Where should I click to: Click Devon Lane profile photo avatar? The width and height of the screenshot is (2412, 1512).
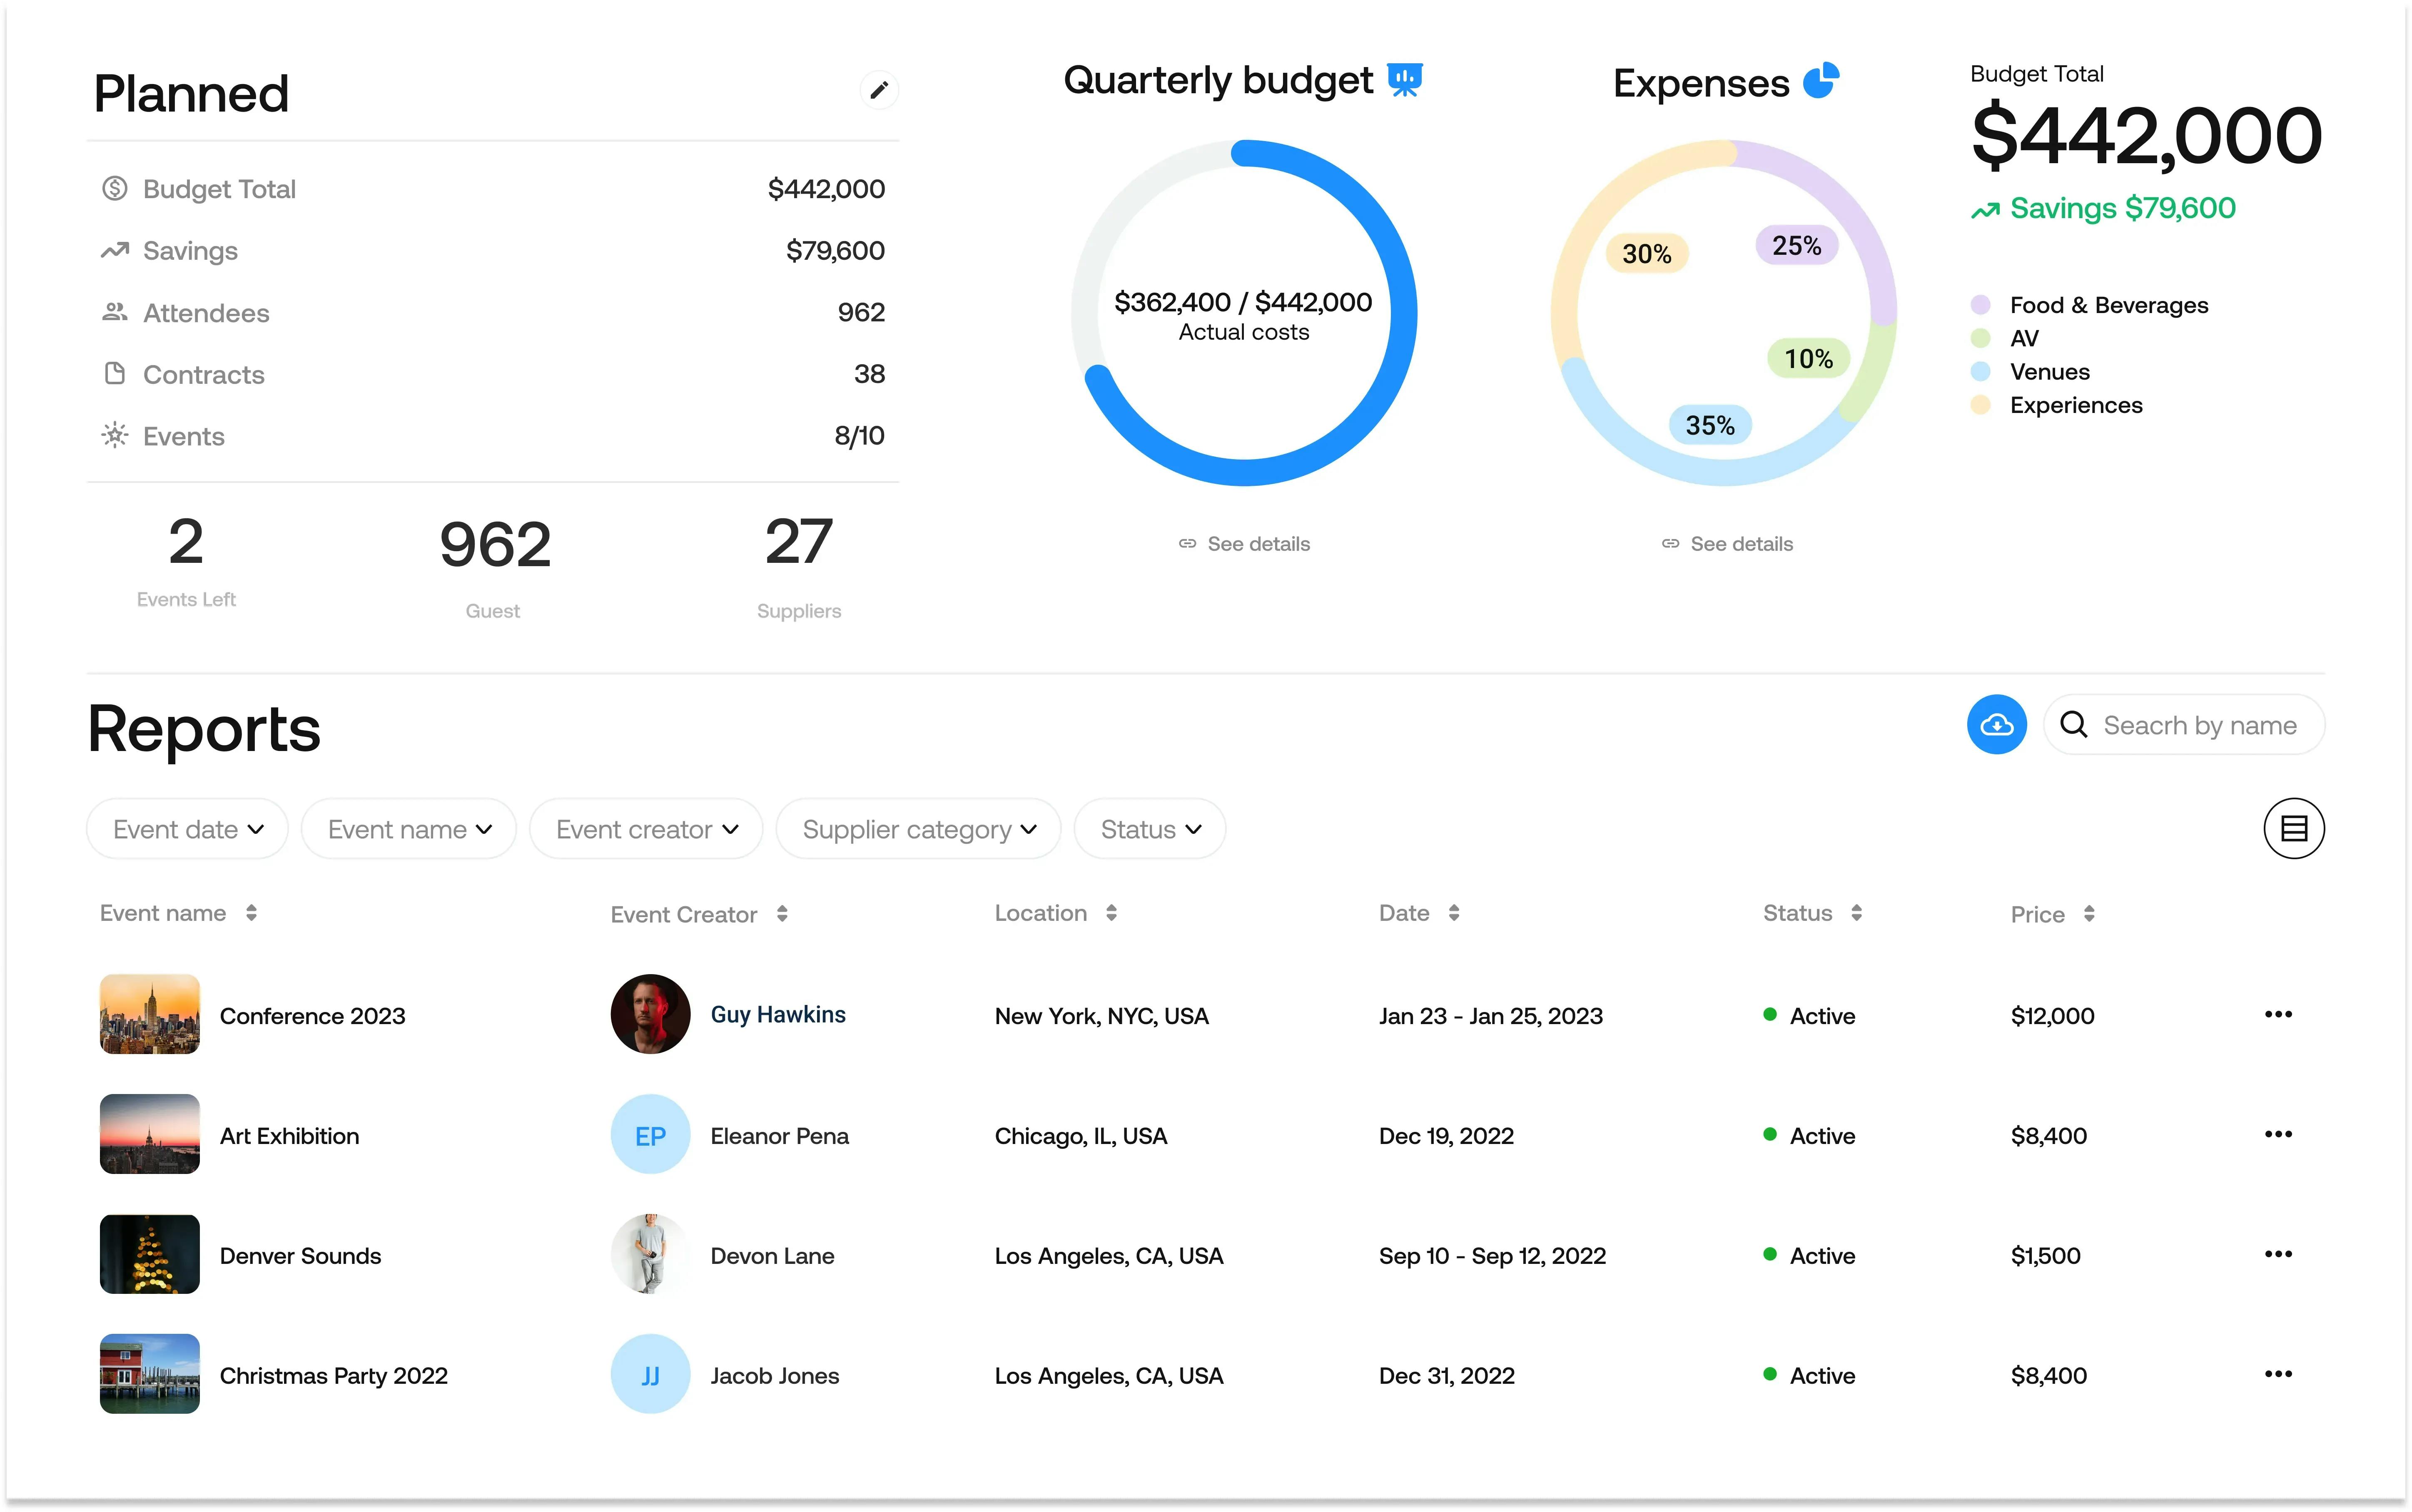(x=650, y=1254)
